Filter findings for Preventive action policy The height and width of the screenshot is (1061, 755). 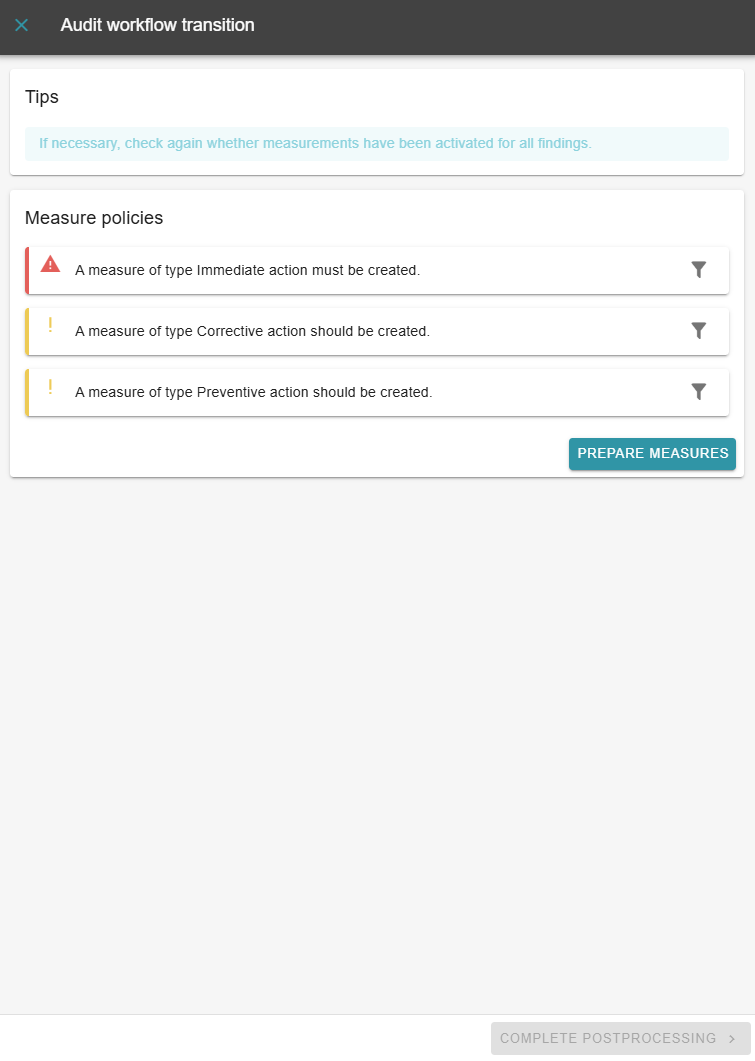pos(699,391)
